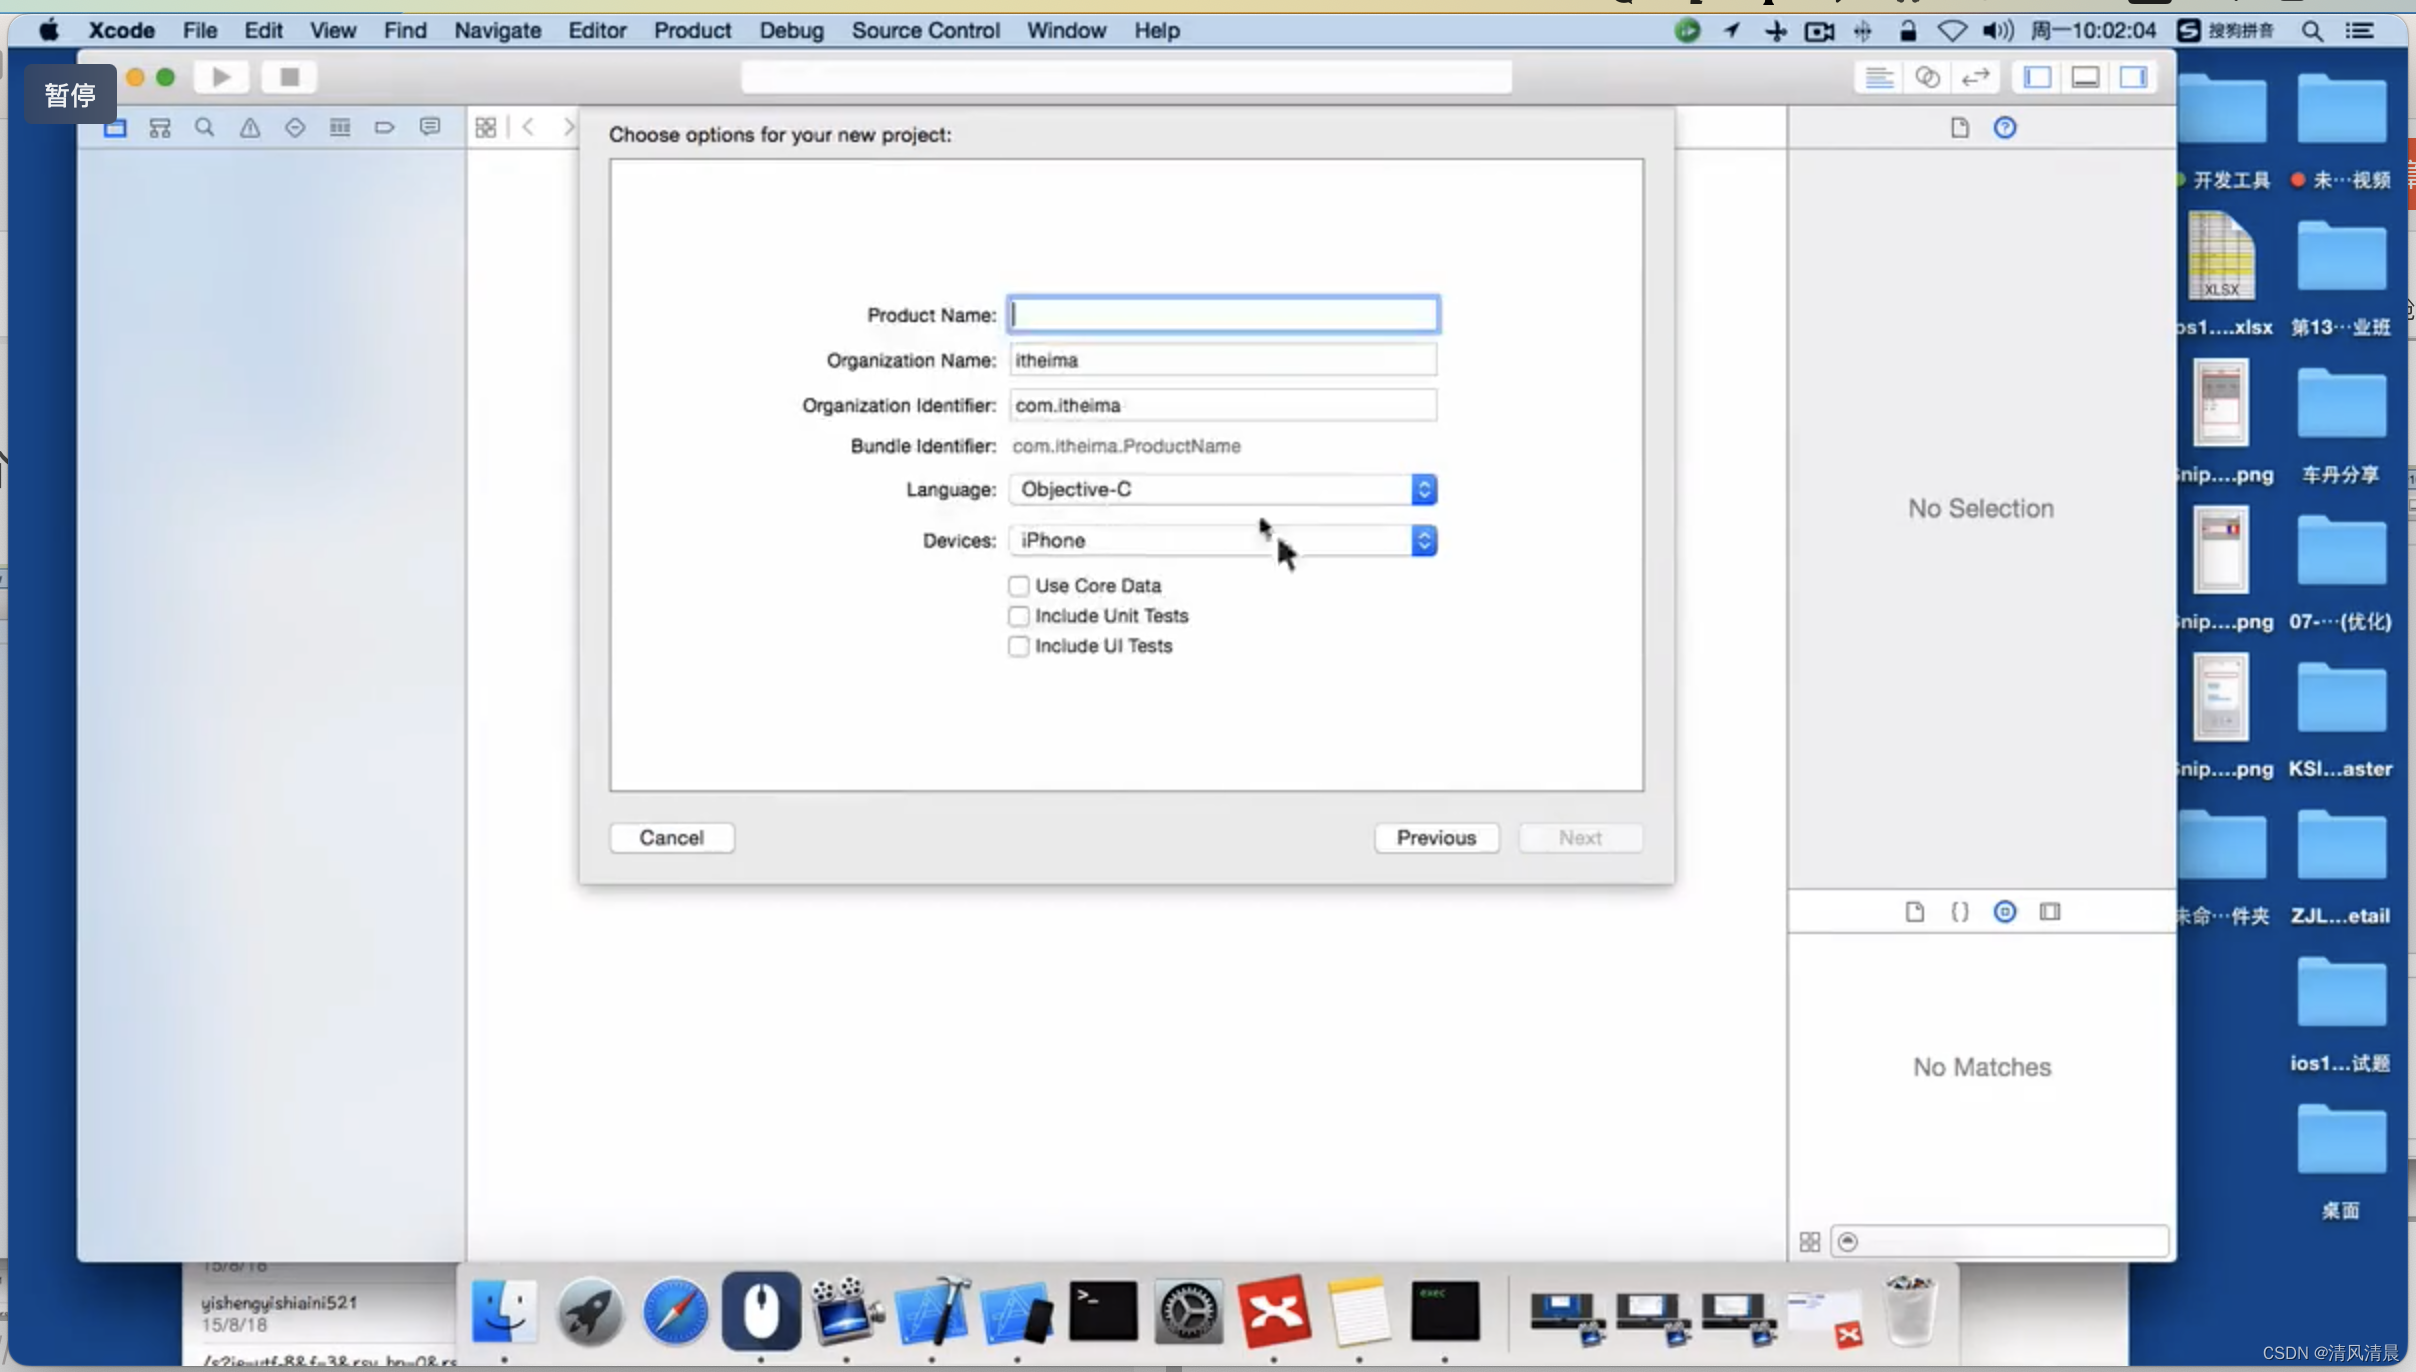Enable Include UI Tests checkbox
Viewport: 2416px width, 1372px height.
coord(1019,645)
